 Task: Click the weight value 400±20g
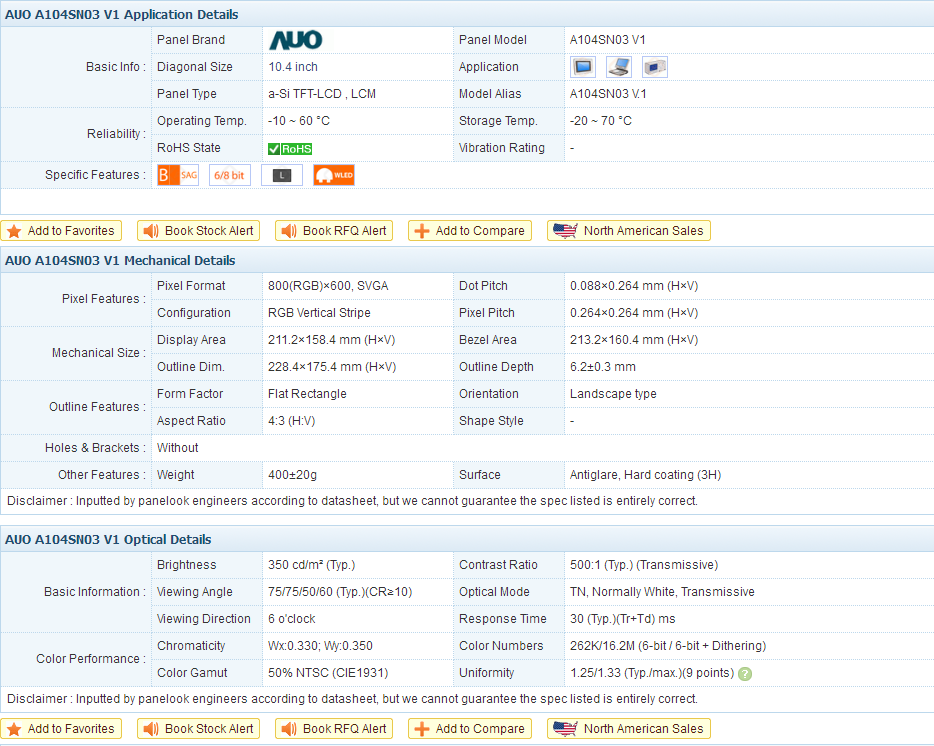(292, 475)
